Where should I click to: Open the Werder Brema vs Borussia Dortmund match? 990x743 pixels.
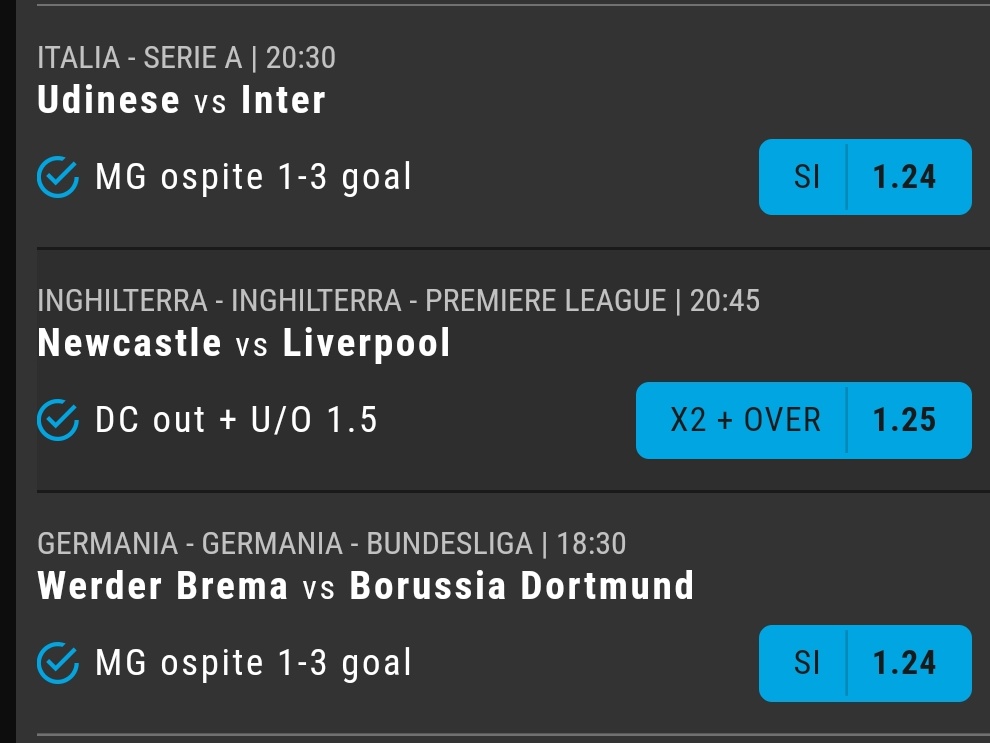366,586
